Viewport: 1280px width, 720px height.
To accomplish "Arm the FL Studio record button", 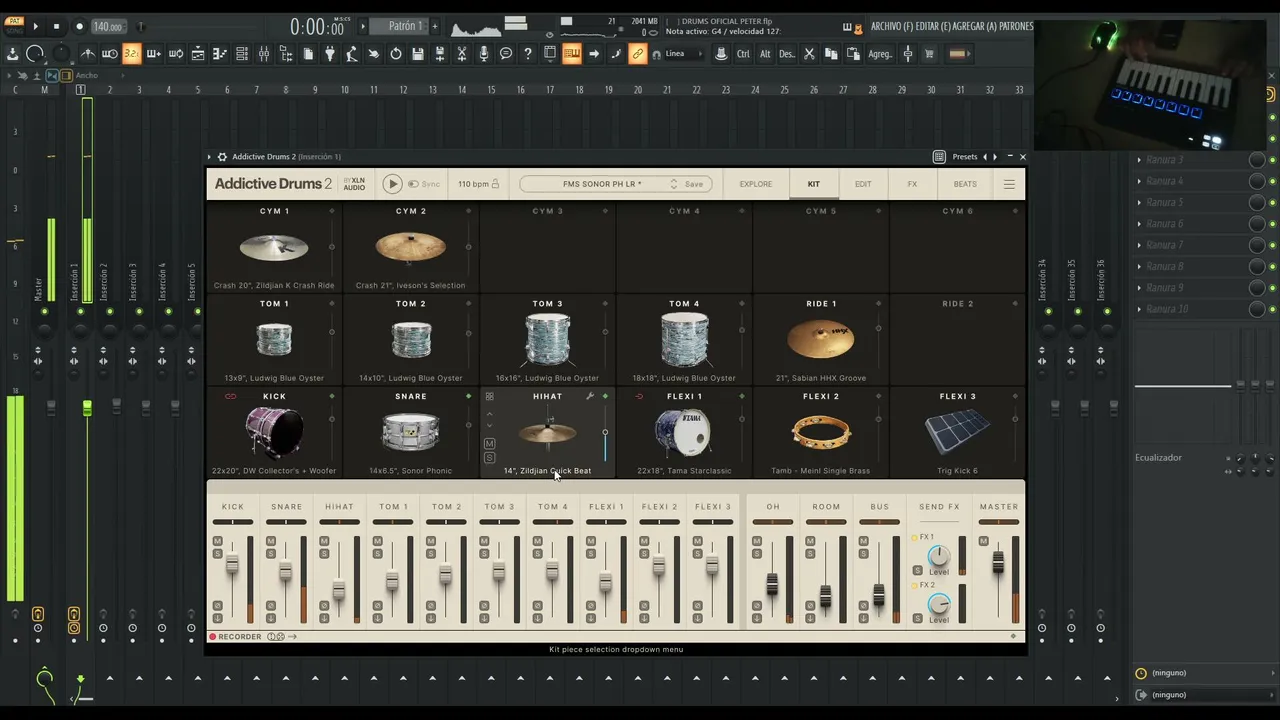I will 79,27.
